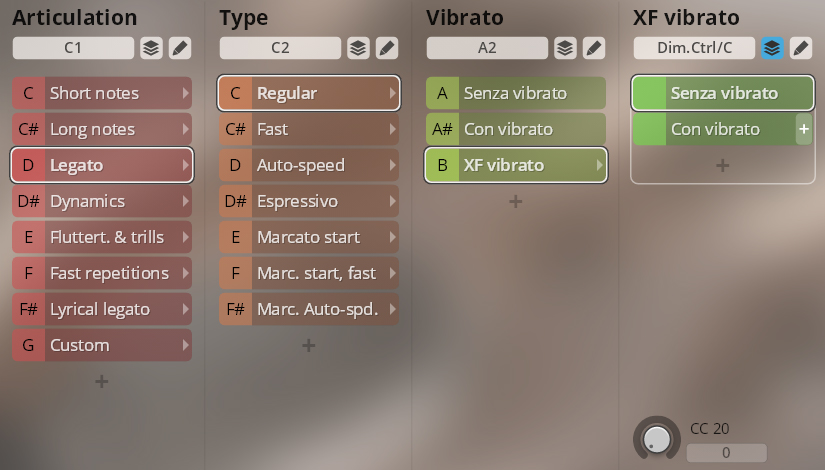Click plus on XF Con vibrato slot
Image resolution: width=825 pixels, height=470 pixels.
click(x=803, y=129)
